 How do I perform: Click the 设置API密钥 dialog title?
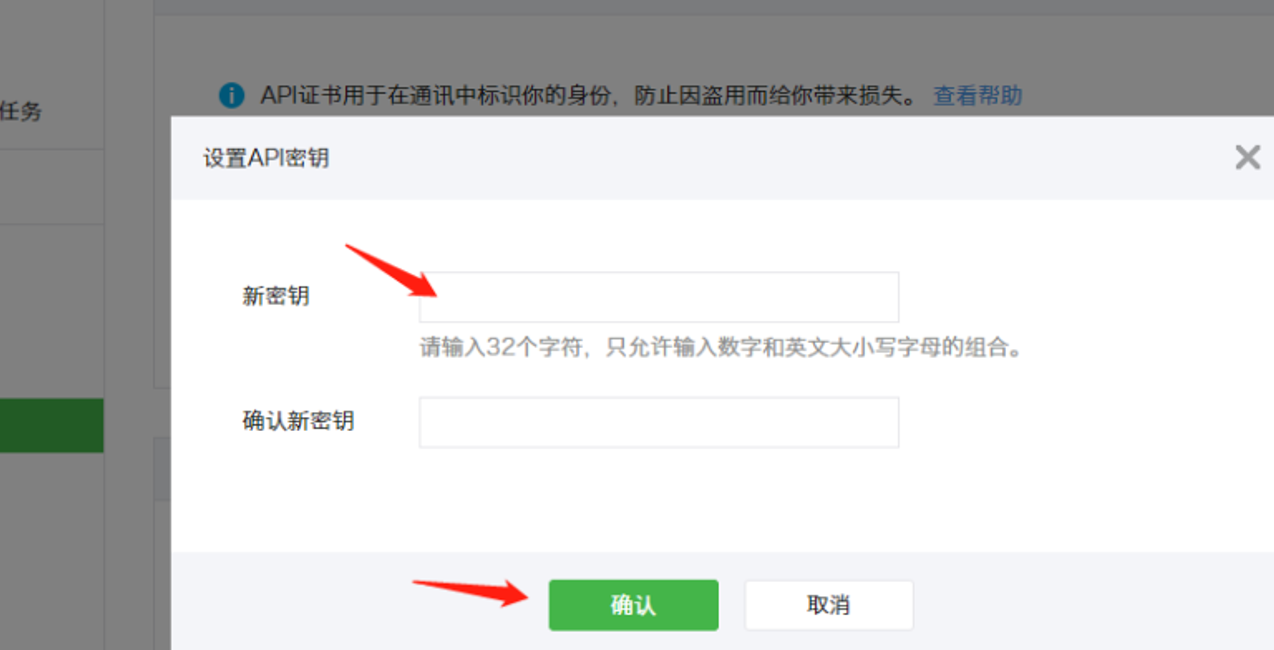pyautogui.click(x=266, y=158)
